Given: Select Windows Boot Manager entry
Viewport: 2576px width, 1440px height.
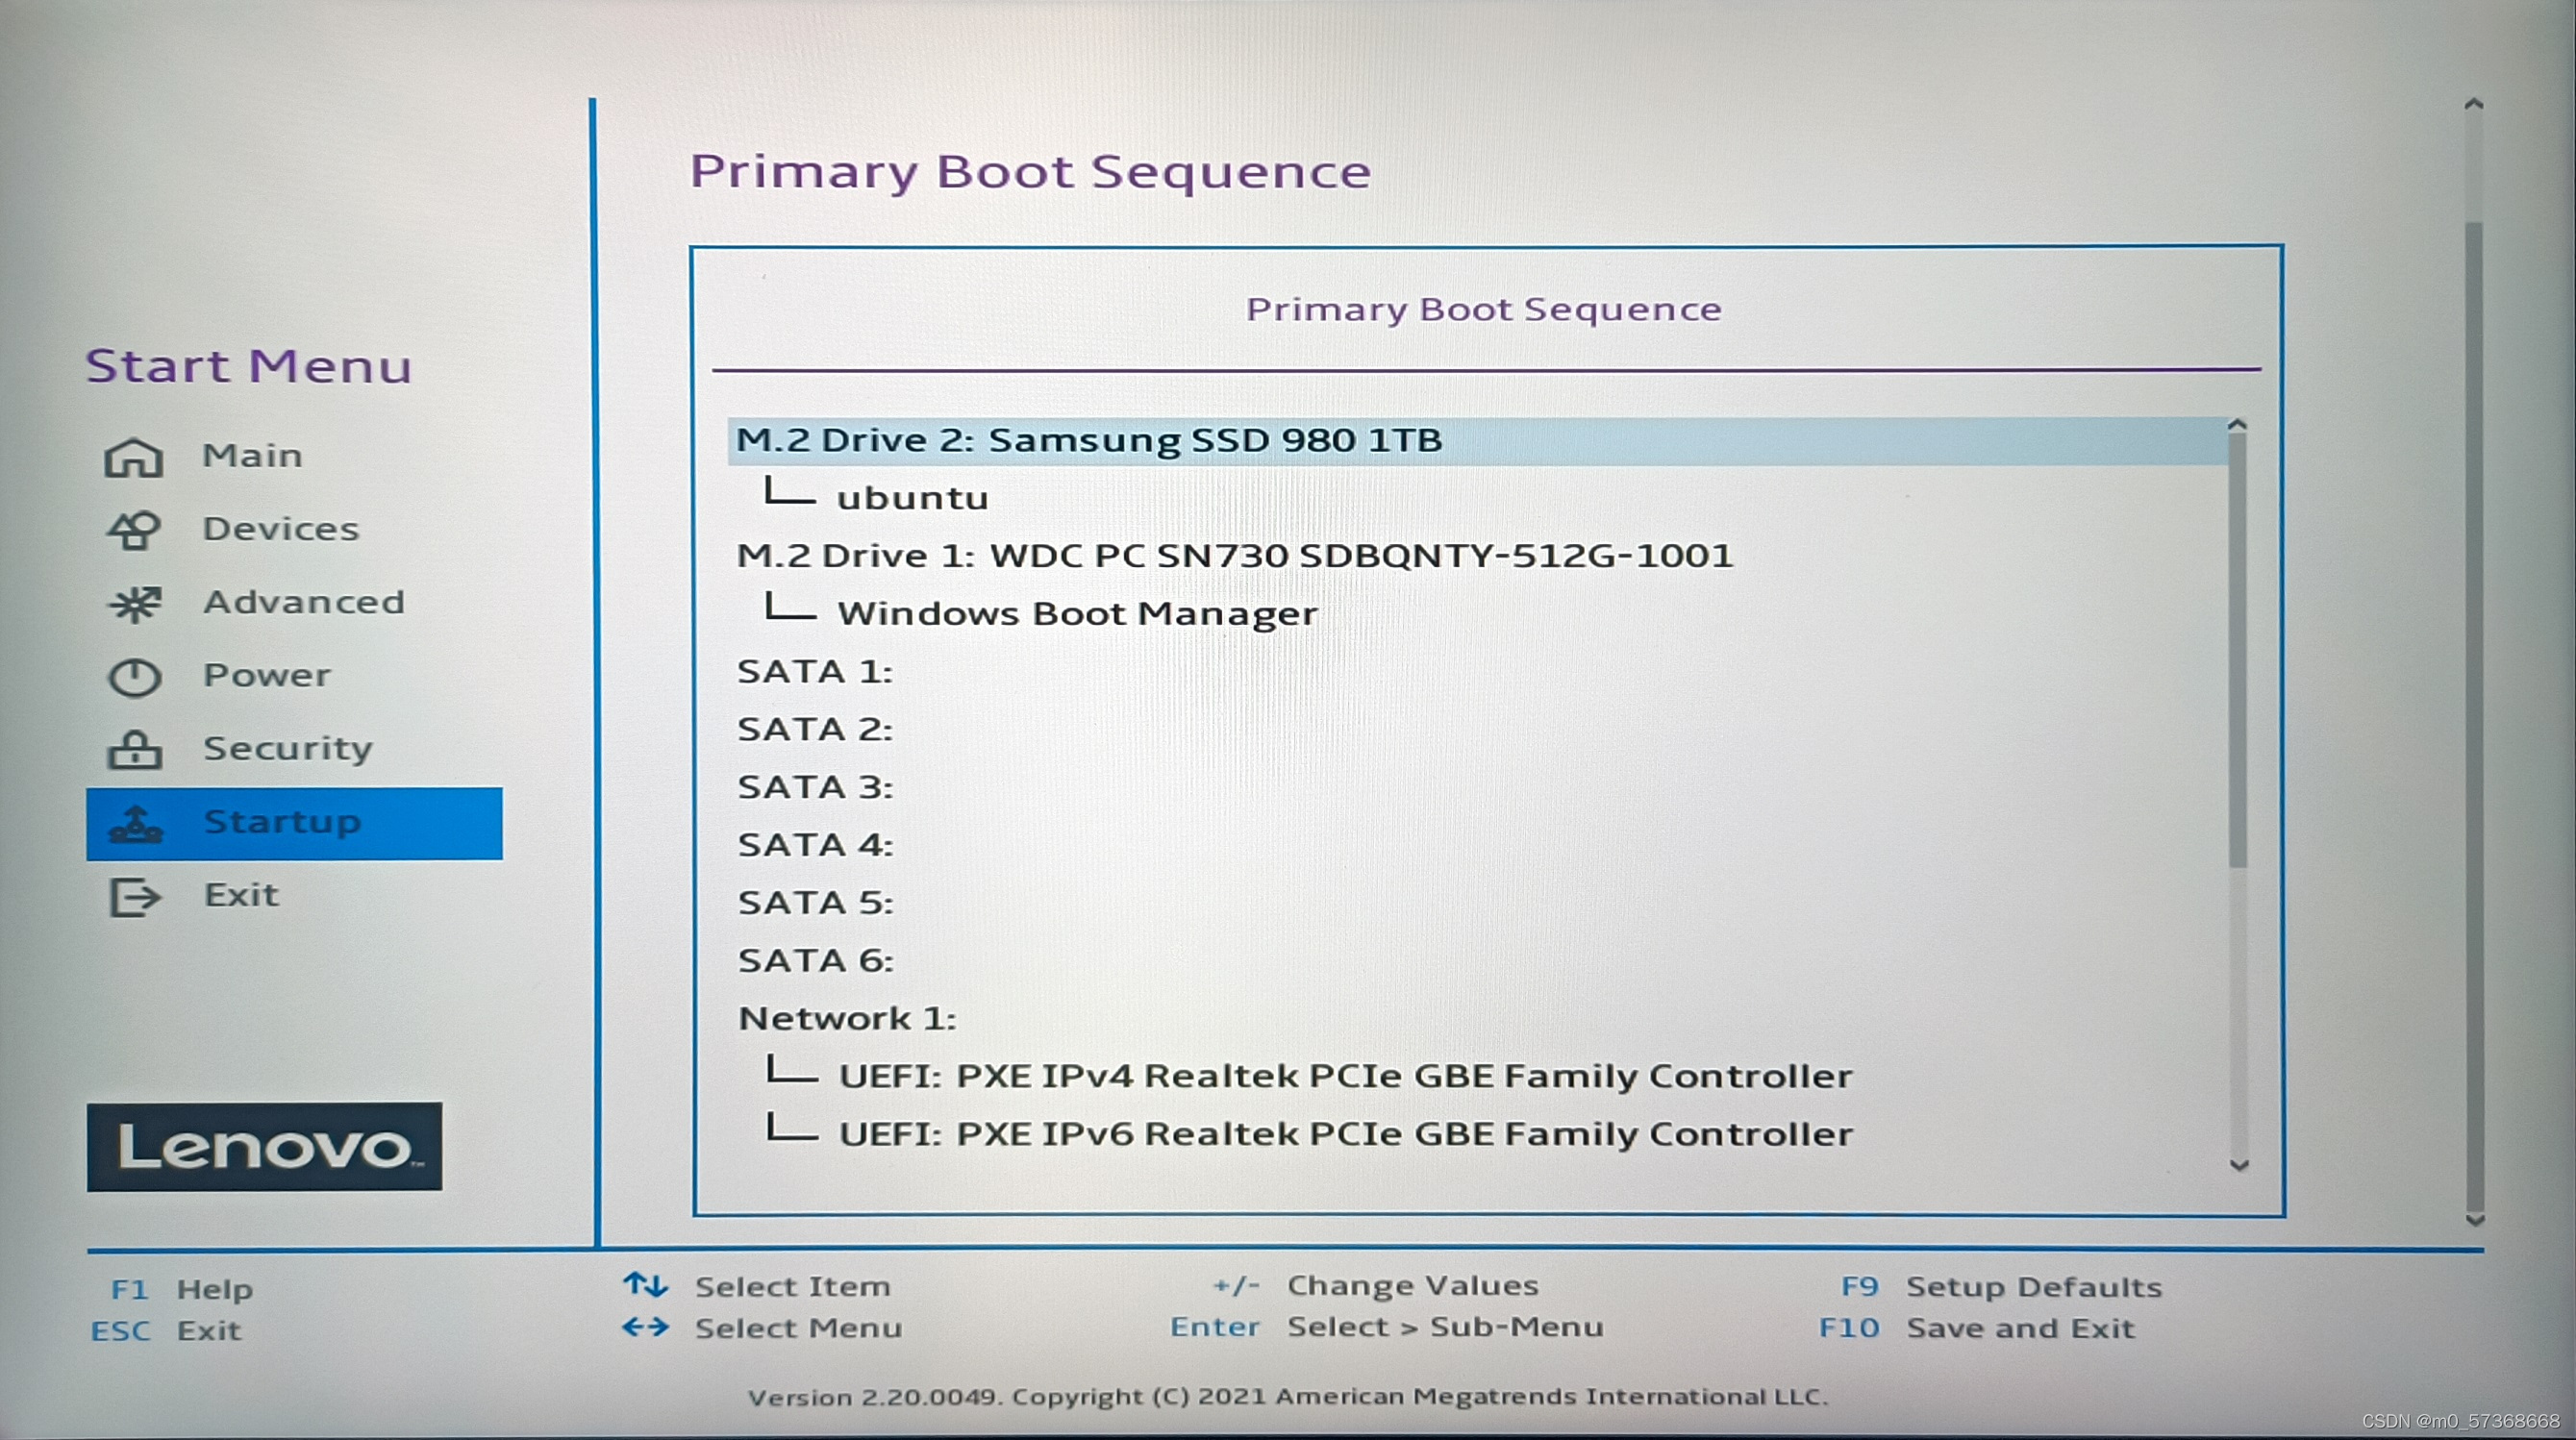Looking at the screenshot, I should click(1076, 613).
